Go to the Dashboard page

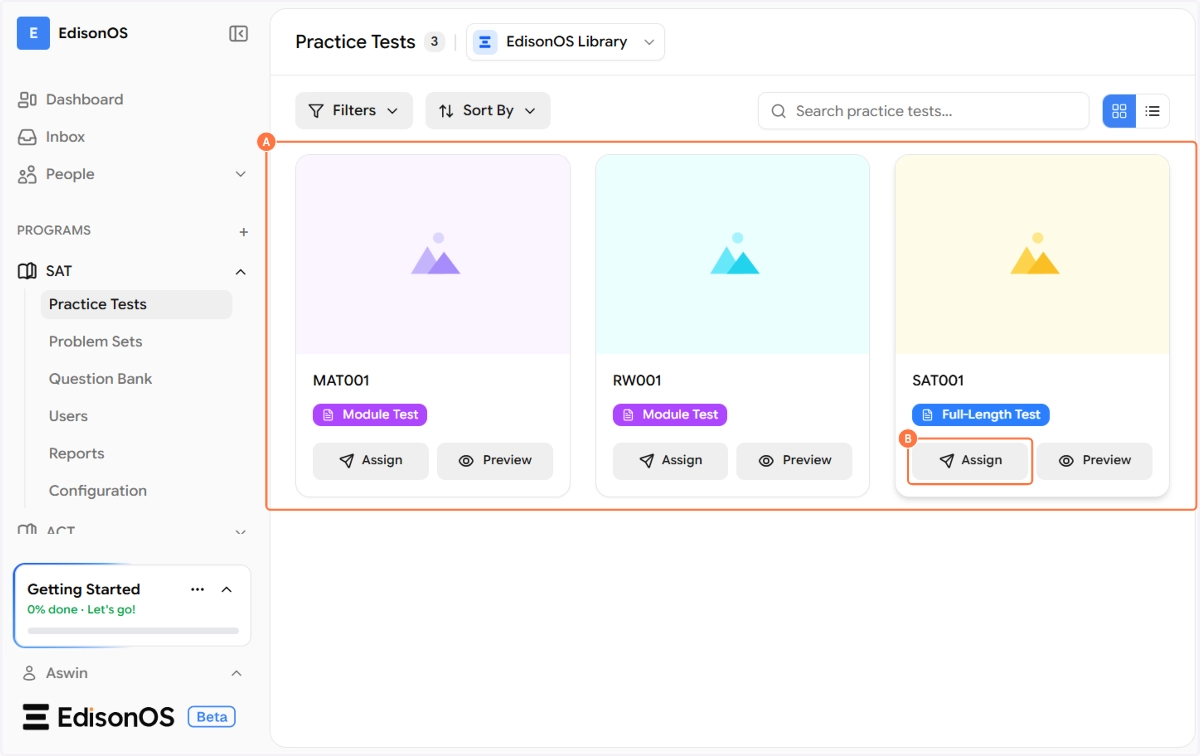click(84, 100)
